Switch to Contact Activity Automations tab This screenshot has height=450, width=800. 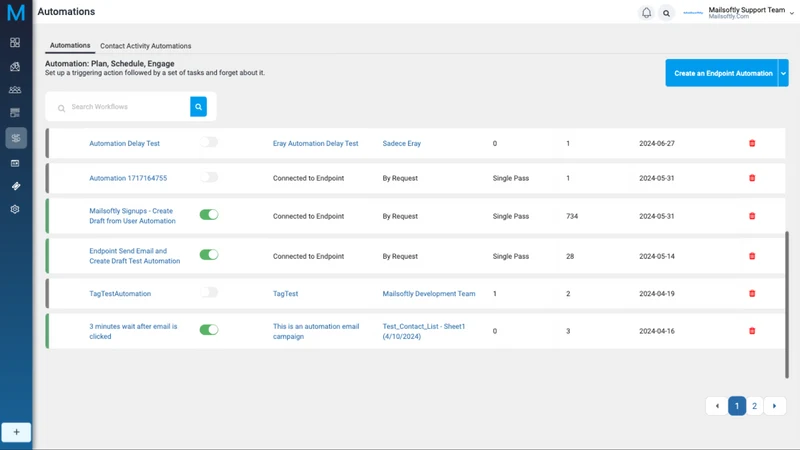(x=145, y=46)
